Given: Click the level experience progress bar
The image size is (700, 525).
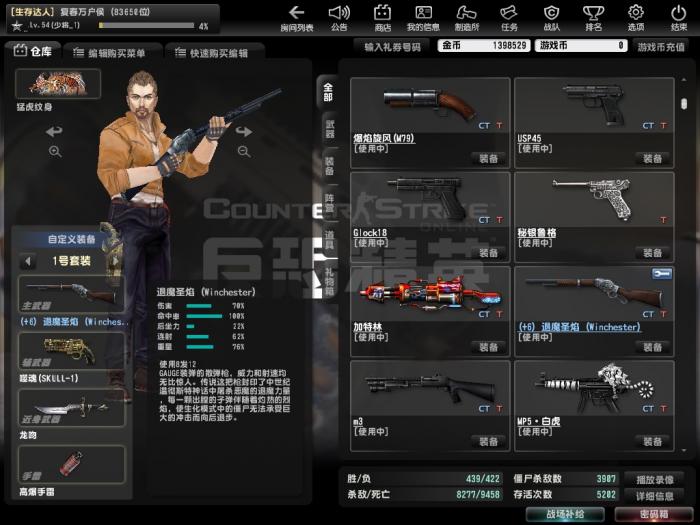Looking at the screenshot, I should coord(146,25).
